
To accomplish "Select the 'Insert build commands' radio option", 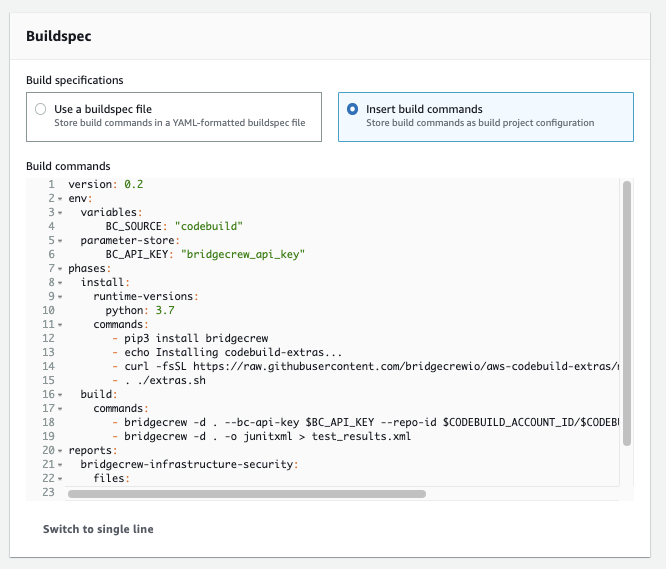I will click(x=352, y=109).
